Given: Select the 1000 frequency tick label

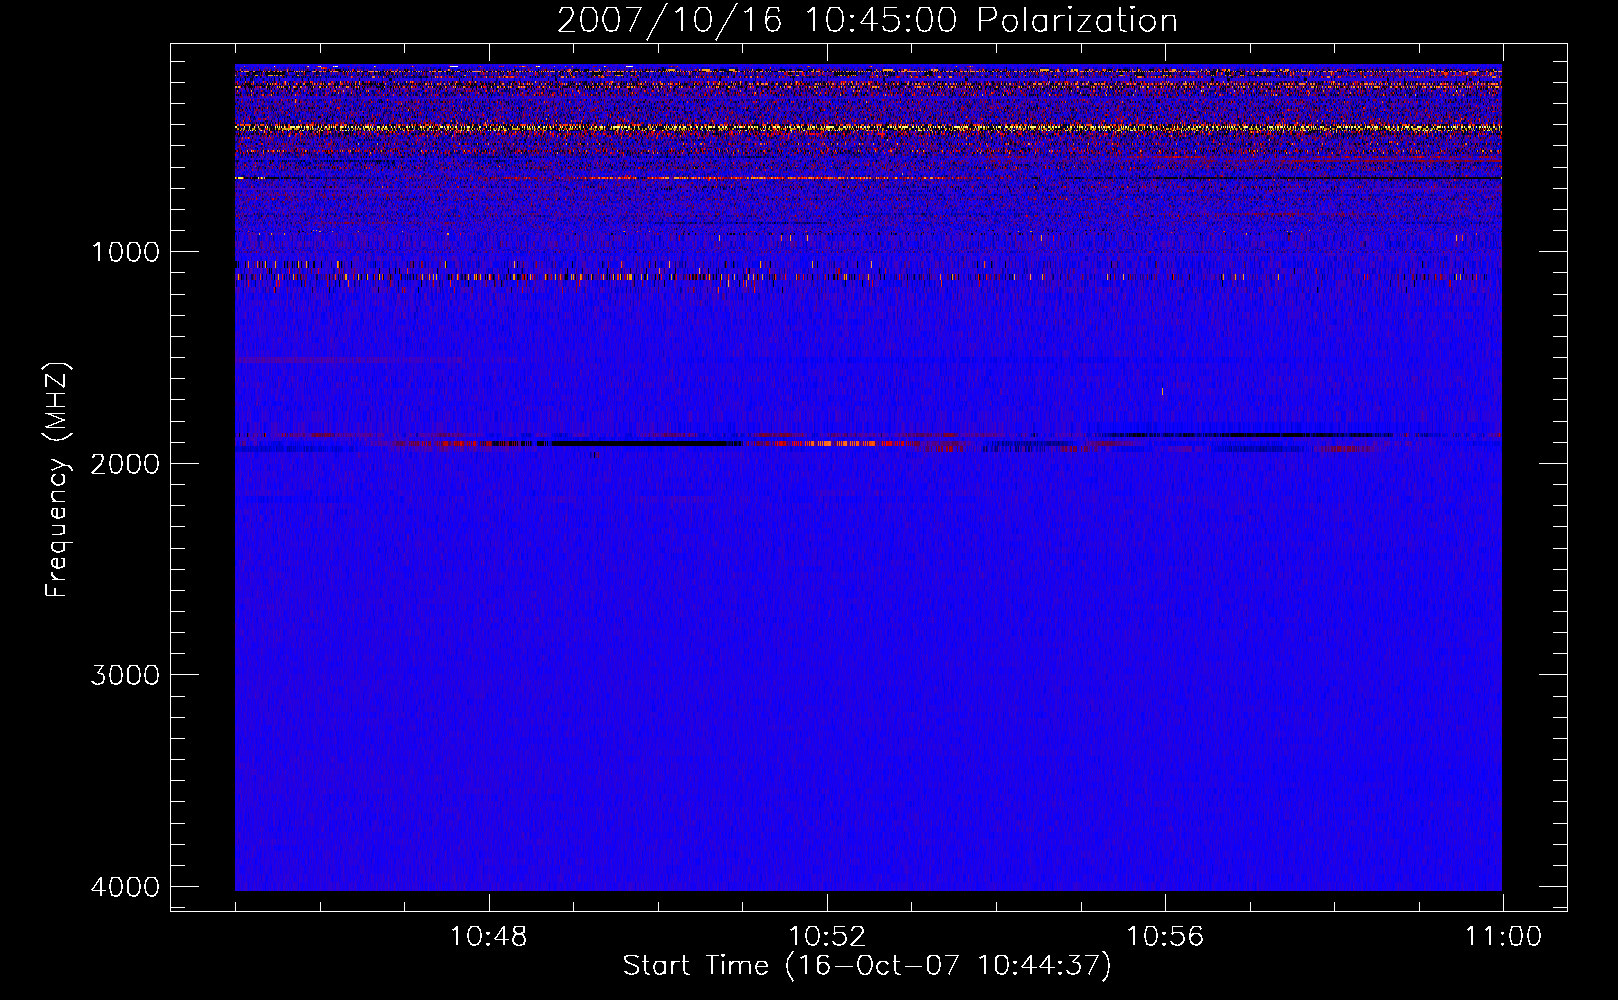Looking at the screenshot, I should click(125, 251).
